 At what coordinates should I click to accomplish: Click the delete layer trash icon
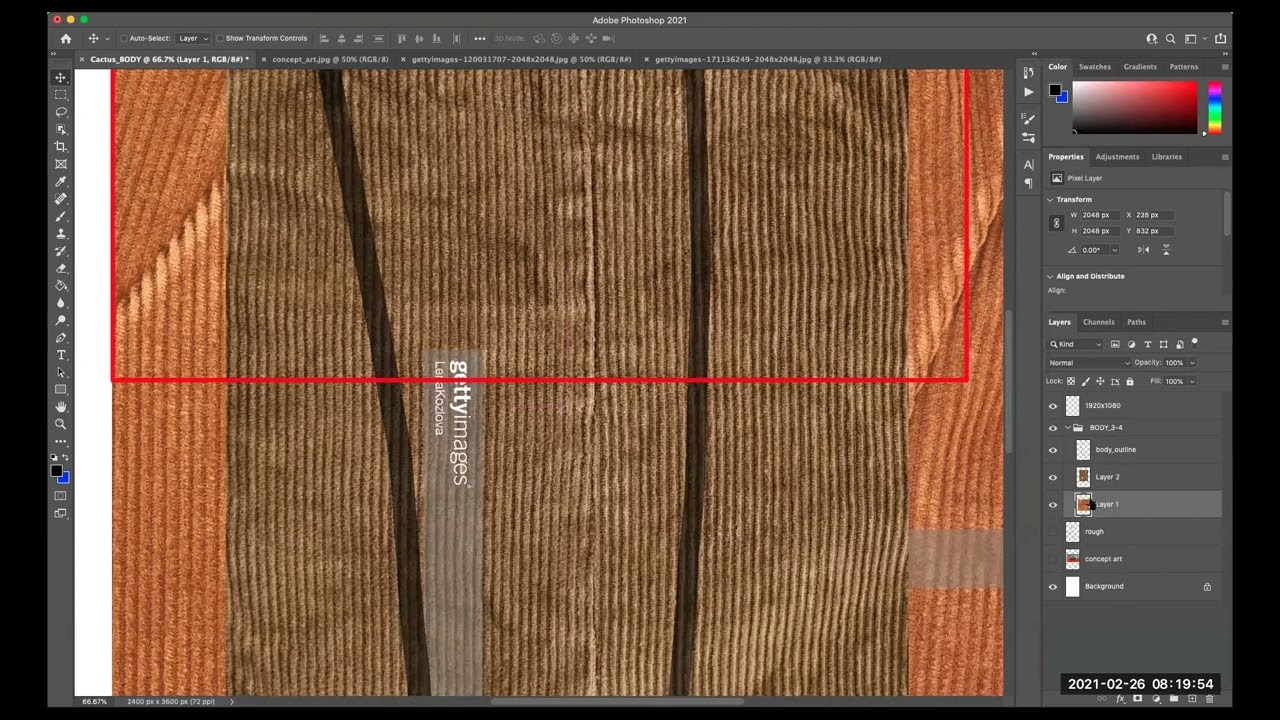[x=1211, y=698]
